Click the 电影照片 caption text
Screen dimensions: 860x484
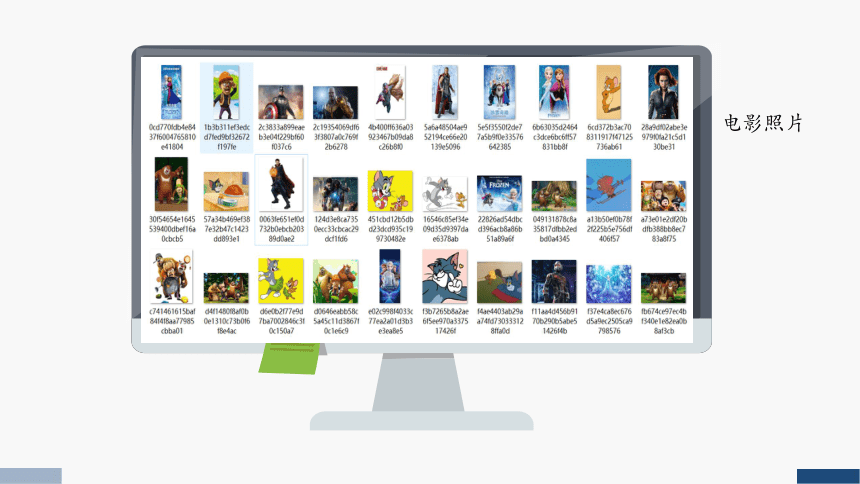point(763,122)
